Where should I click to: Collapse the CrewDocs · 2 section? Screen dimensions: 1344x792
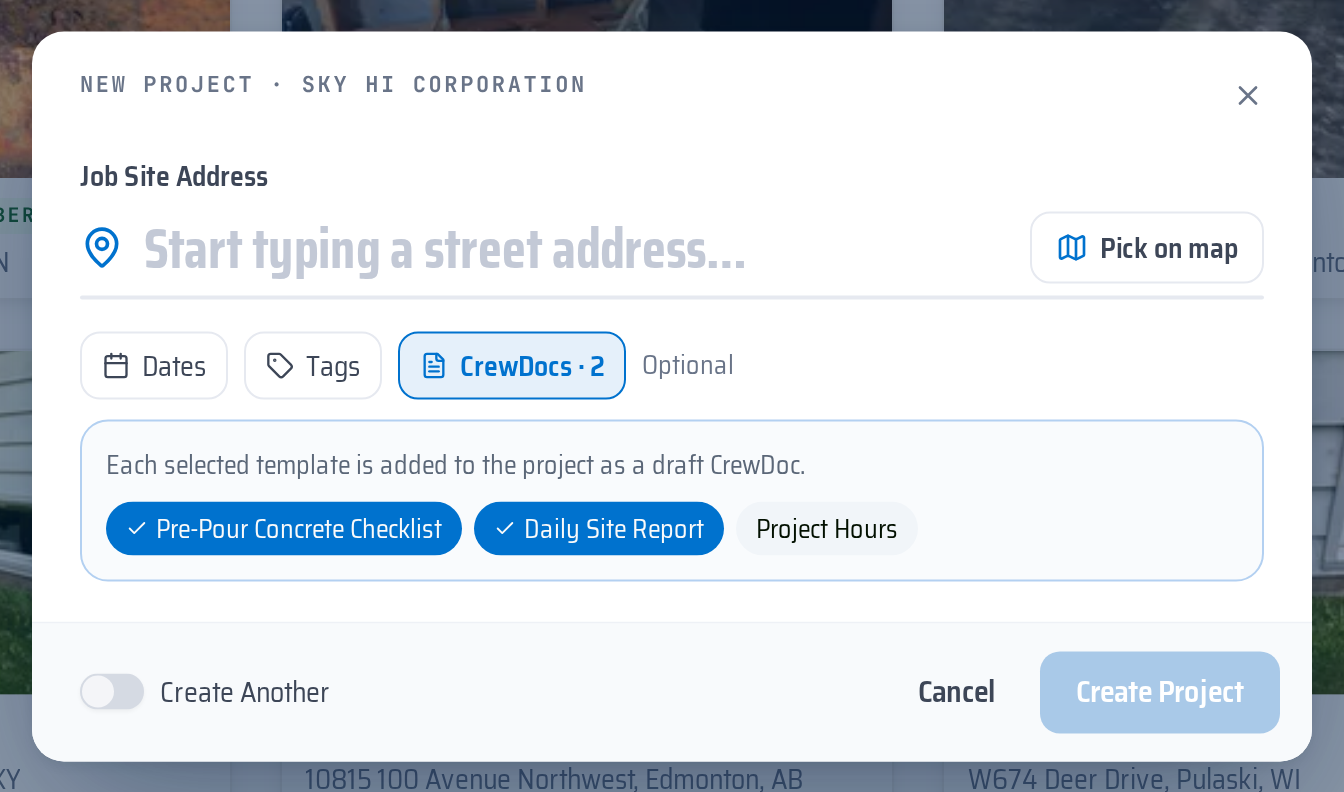[x=512, y=366]
